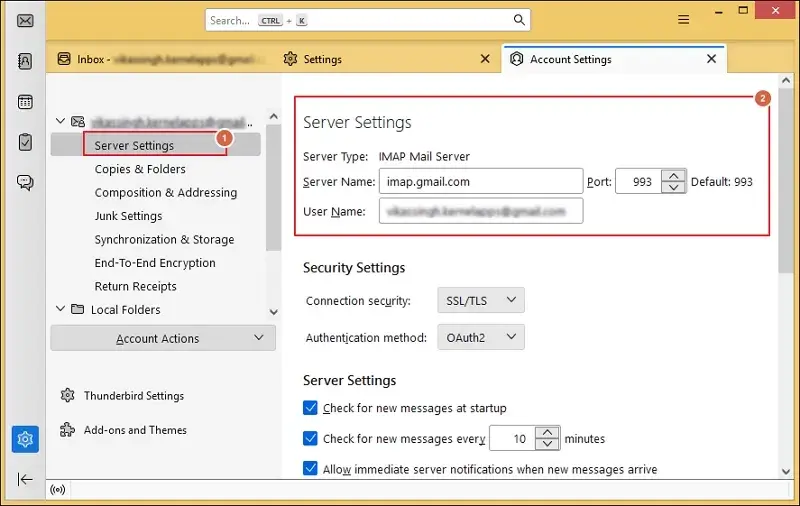The height and width of the screenshot is (506, 800).
Task: Click main pane scroll up arrow
Action: coord(786,81)
